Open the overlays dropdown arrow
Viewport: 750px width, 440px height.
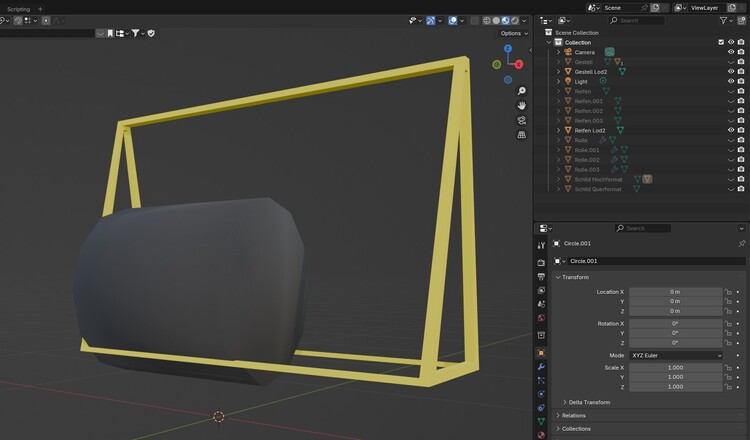(462, 21)
